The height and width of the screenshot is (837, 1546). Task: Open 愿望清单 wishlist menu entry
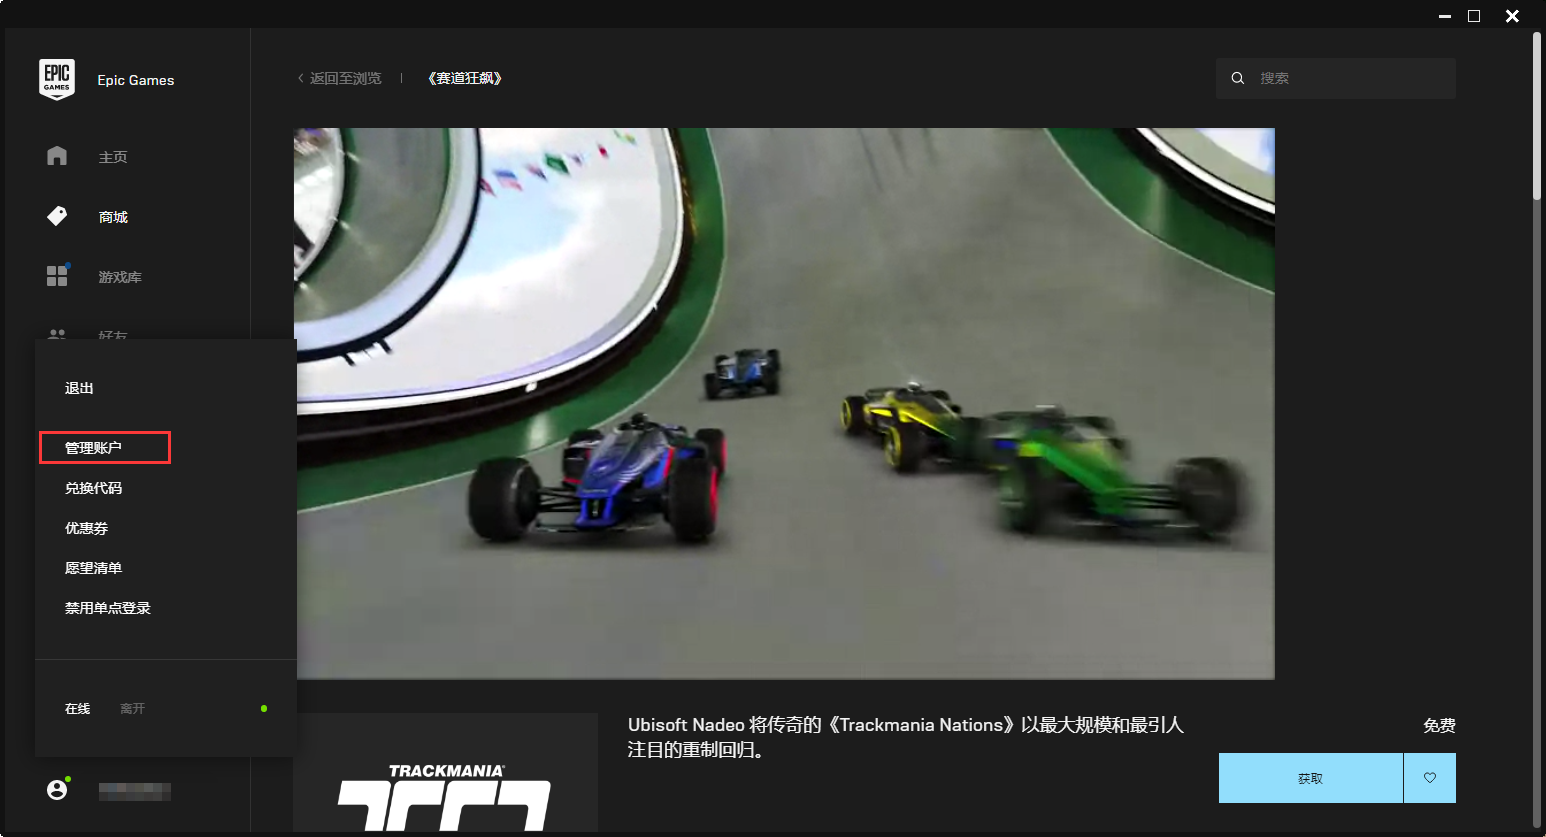[93, 568]
